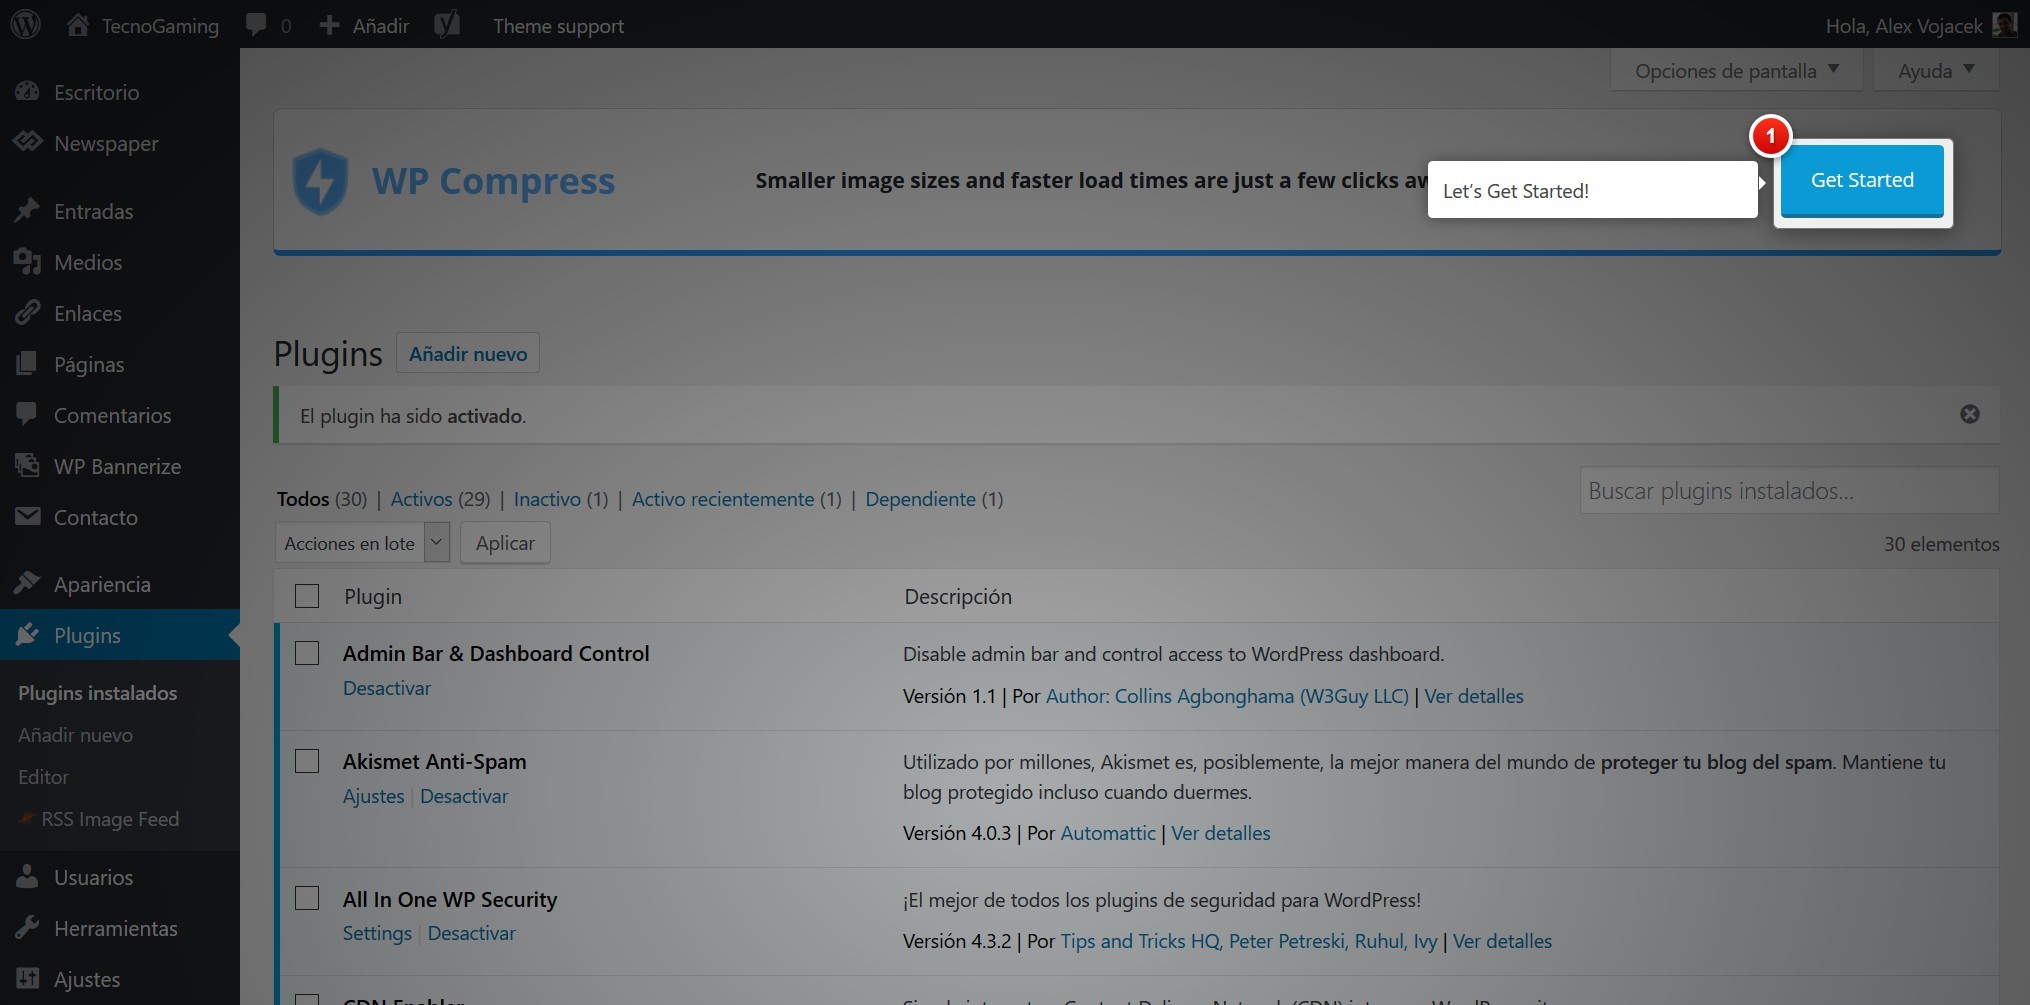Click the WP Compress shield logo
The width and height of the screenshot is (2030, 1005).
pos(320,181)
